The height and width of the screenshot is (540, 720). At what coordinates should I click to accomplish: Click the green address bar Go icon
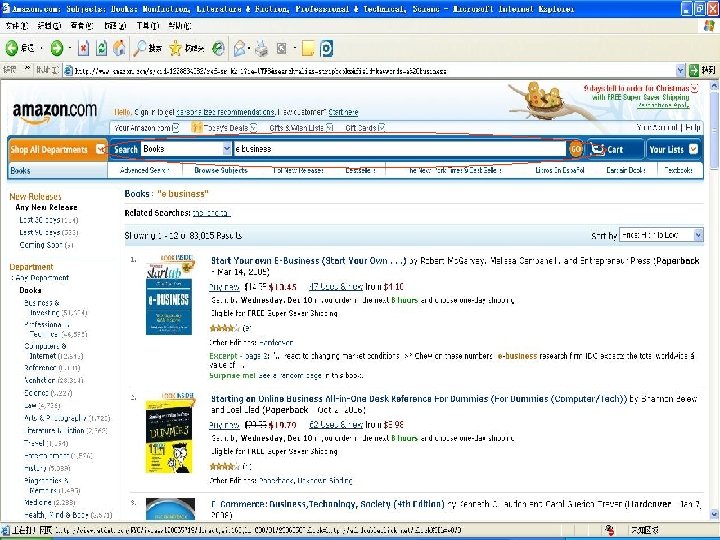click(694, 70)
